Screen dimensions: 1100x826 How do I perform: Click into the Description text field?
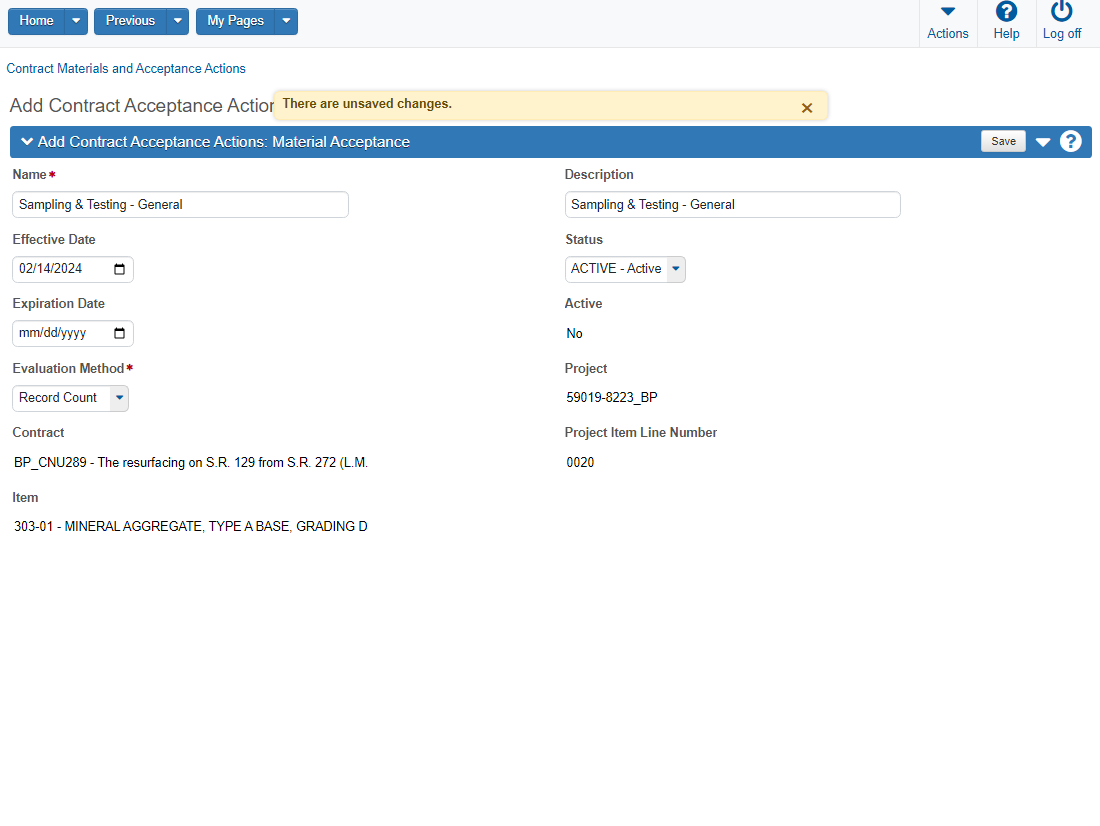click(x=732, y=205)
